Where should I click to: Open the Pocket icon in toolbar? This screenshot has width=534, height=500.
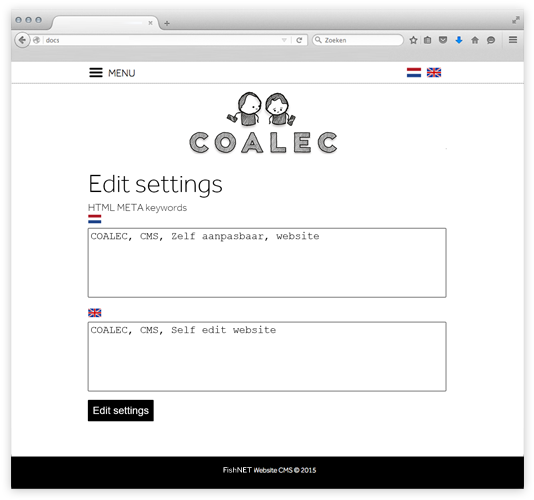coord(443,40)
